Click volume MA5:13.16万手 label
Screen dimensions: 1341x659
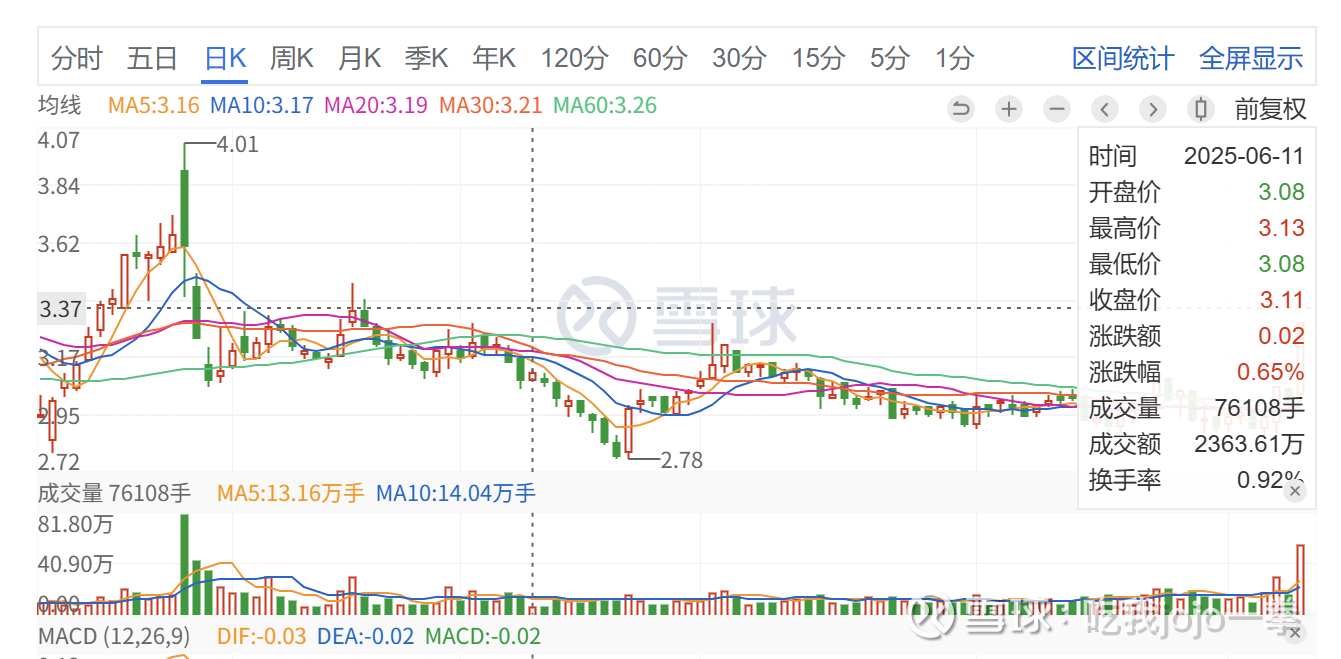pos(291,492)
